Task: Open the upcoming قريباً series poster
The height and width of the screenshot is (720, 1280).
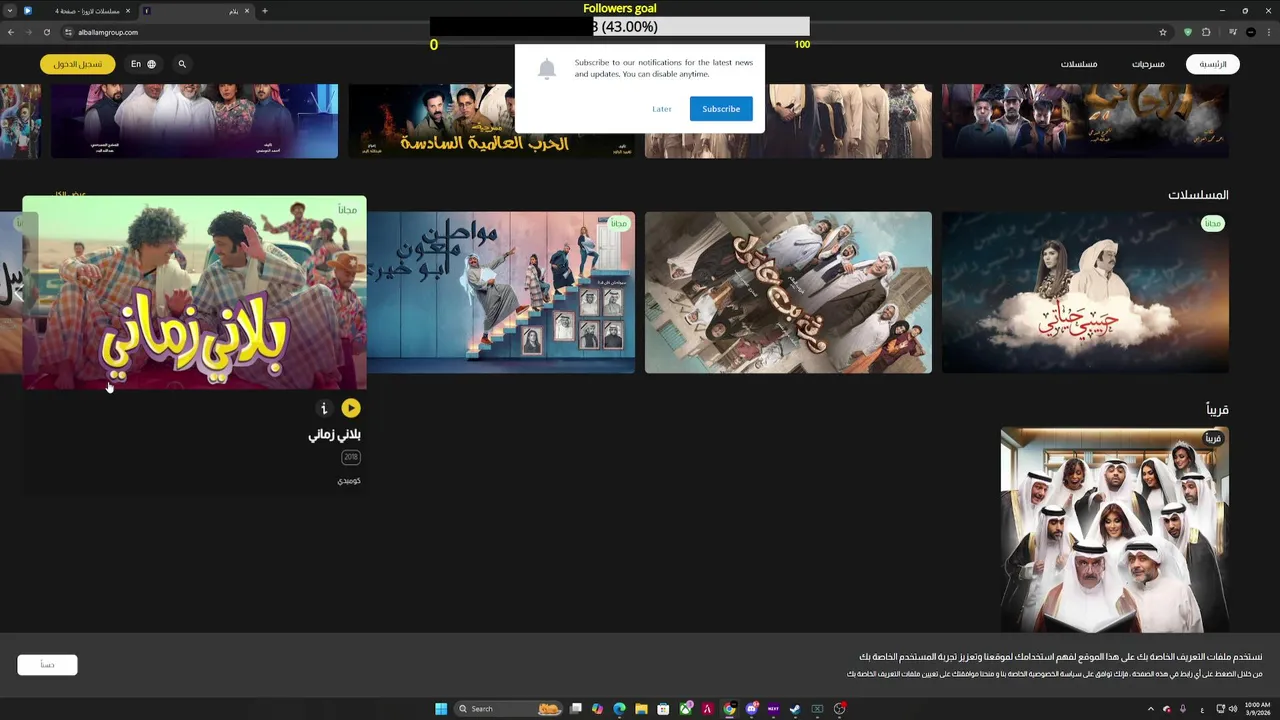Action: (1115, 530)
